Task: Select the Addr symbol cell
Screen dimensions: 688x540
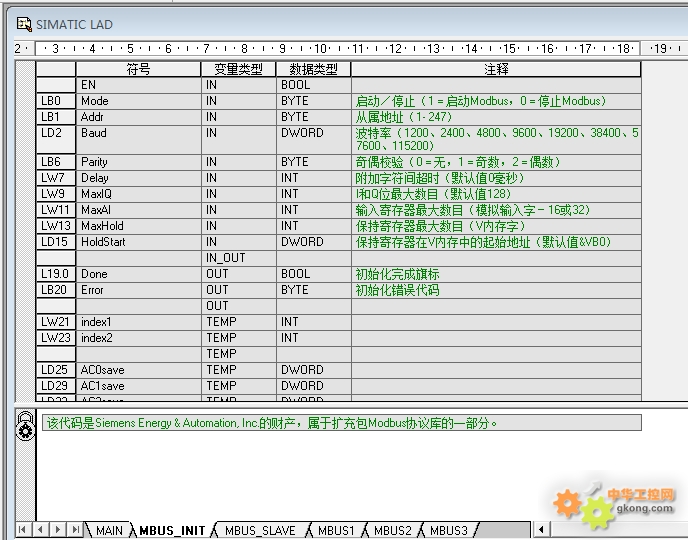Action: (x=138, y=117)
